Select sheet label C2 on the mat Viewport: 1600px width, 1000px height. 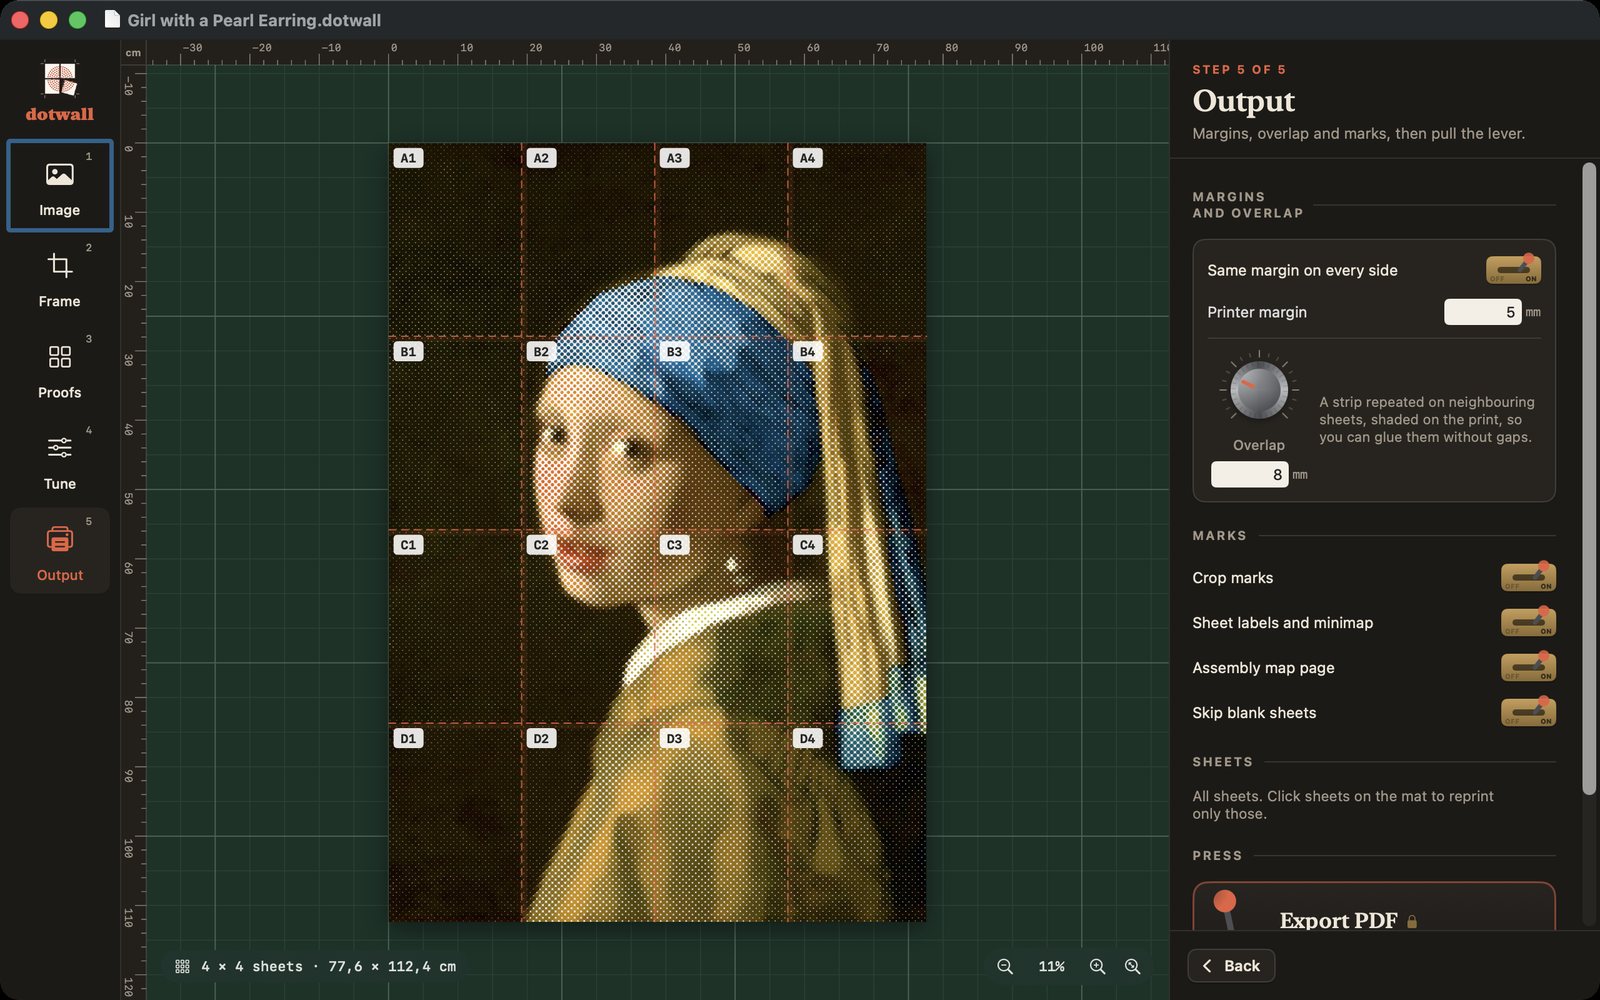pyautogui.click(x=541, y=545)
